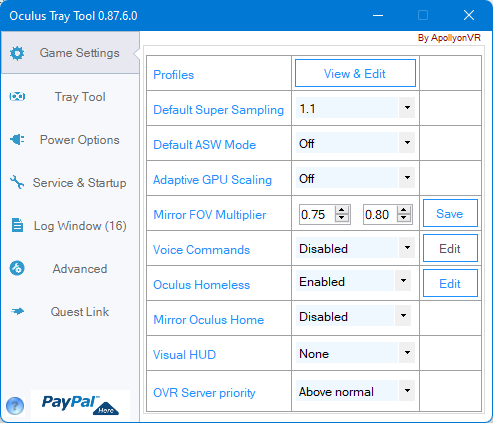Click the Game Settings gear icon
493x423 pixels.
click(x=17, y=53)
